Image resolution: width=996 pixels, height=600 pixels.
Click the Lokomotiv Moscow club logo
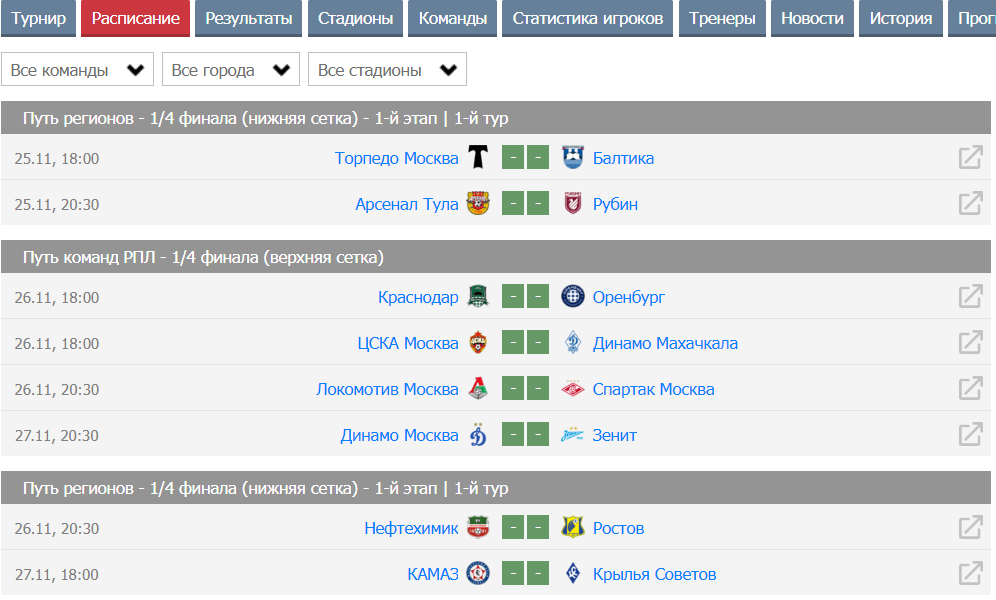pos(478,389)
